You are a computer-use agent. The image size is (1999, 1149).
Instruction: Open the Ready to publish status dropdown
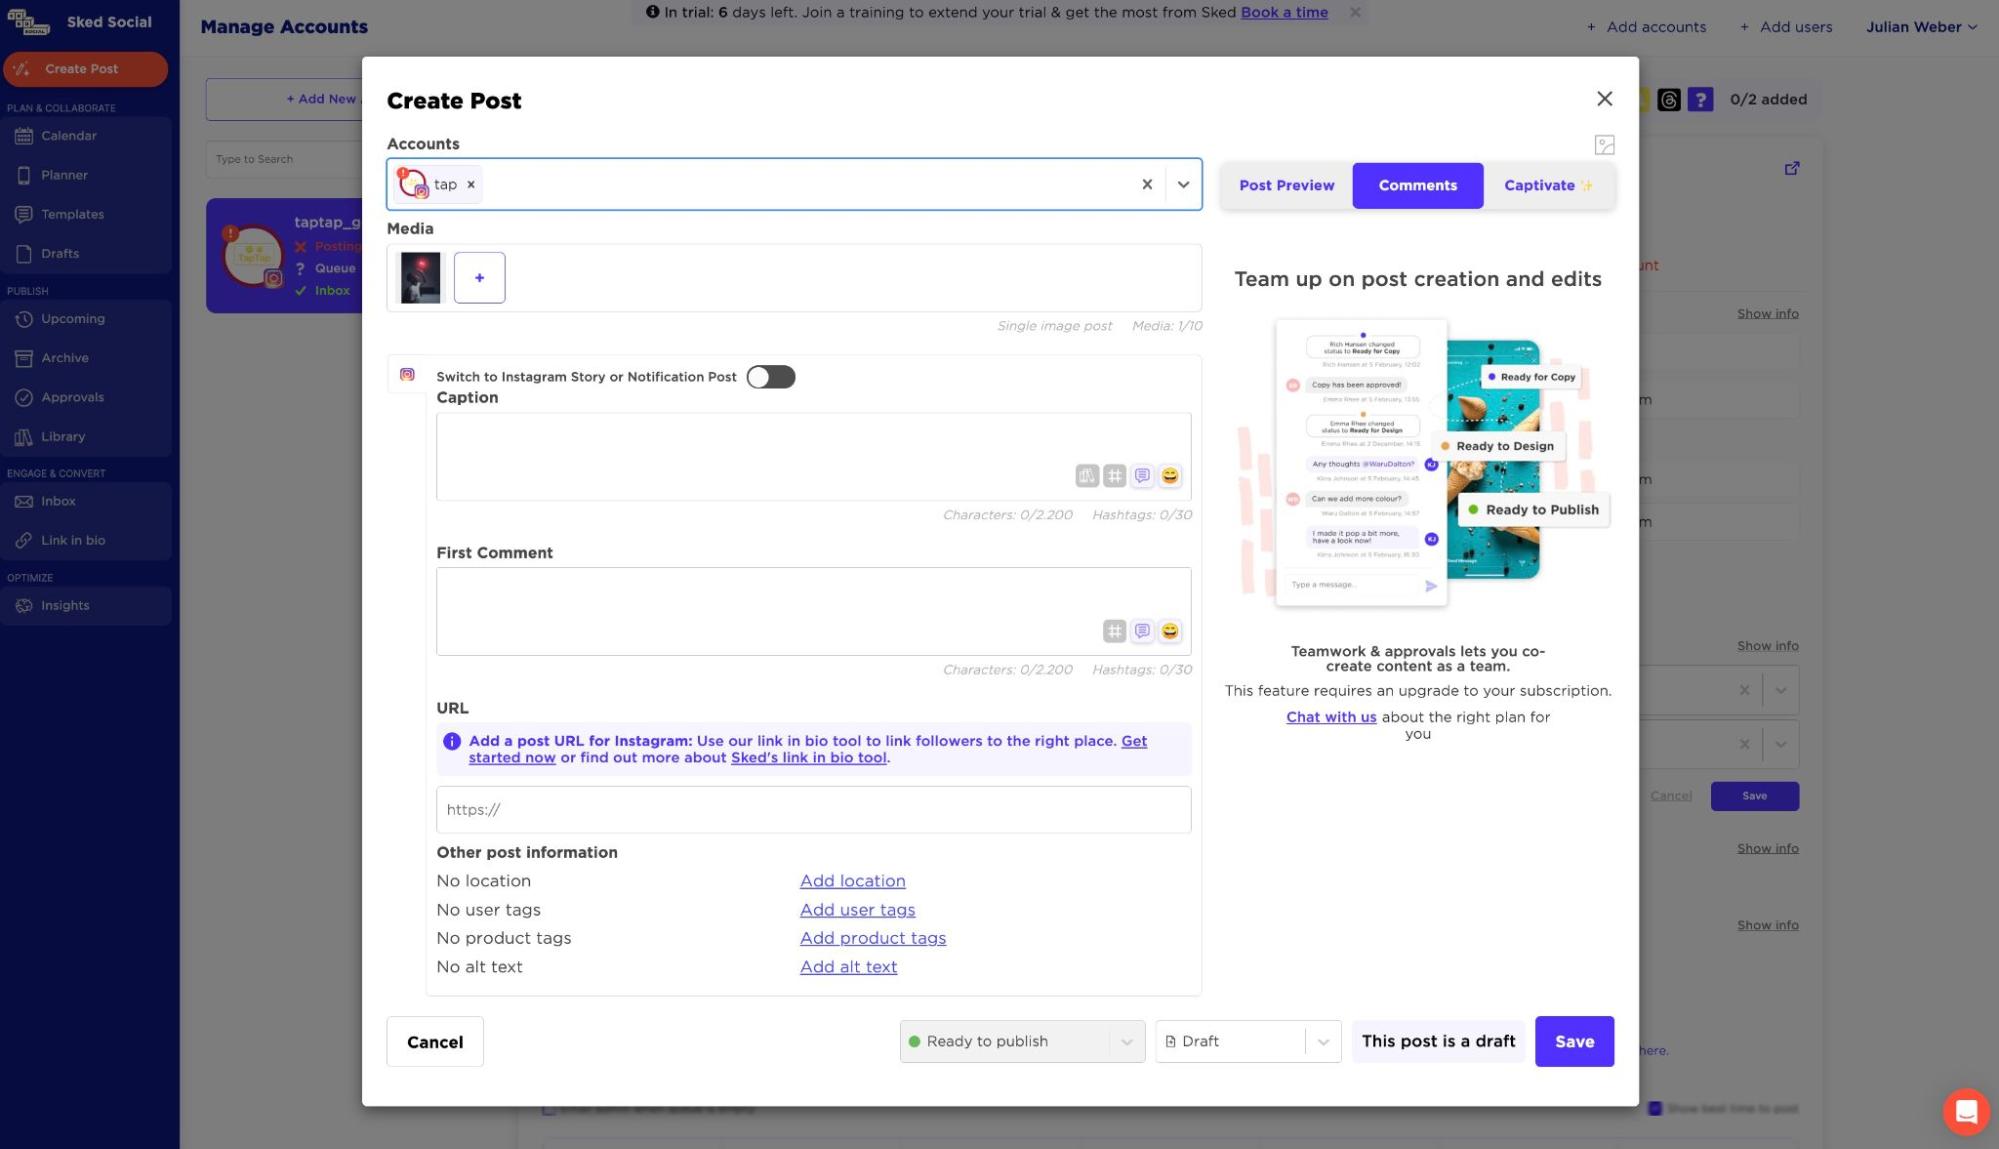1022,1041
